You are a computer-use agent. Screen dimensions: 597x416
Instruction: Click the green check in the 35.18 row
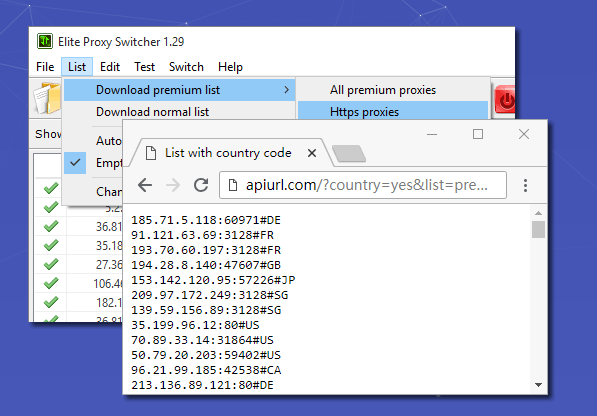(51, 245)
